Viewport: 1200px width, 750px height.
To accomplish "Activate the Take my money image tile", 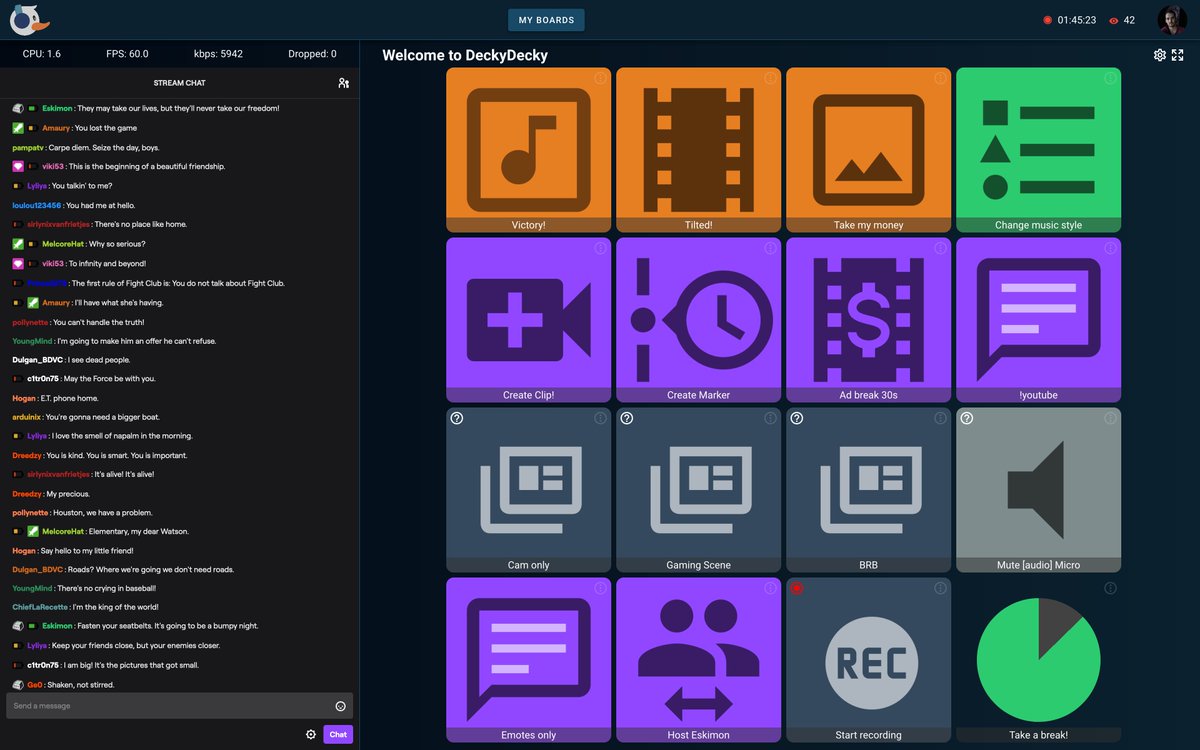I will (868, 150).
